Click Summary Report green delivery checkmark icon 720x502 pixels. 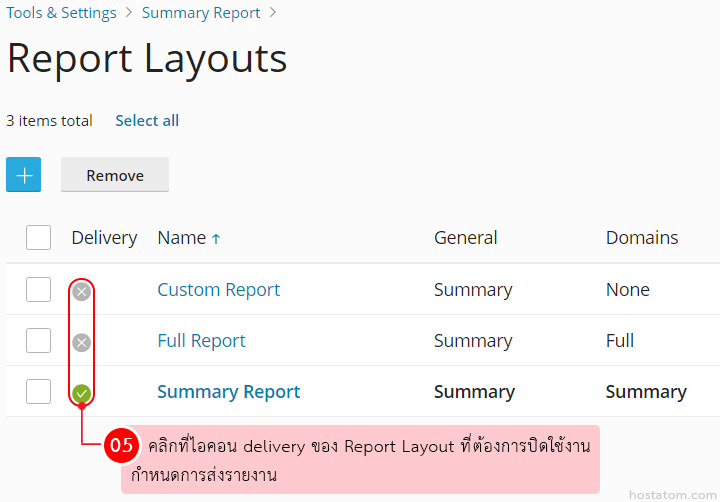pyautogui.click(x=82, y=393)
